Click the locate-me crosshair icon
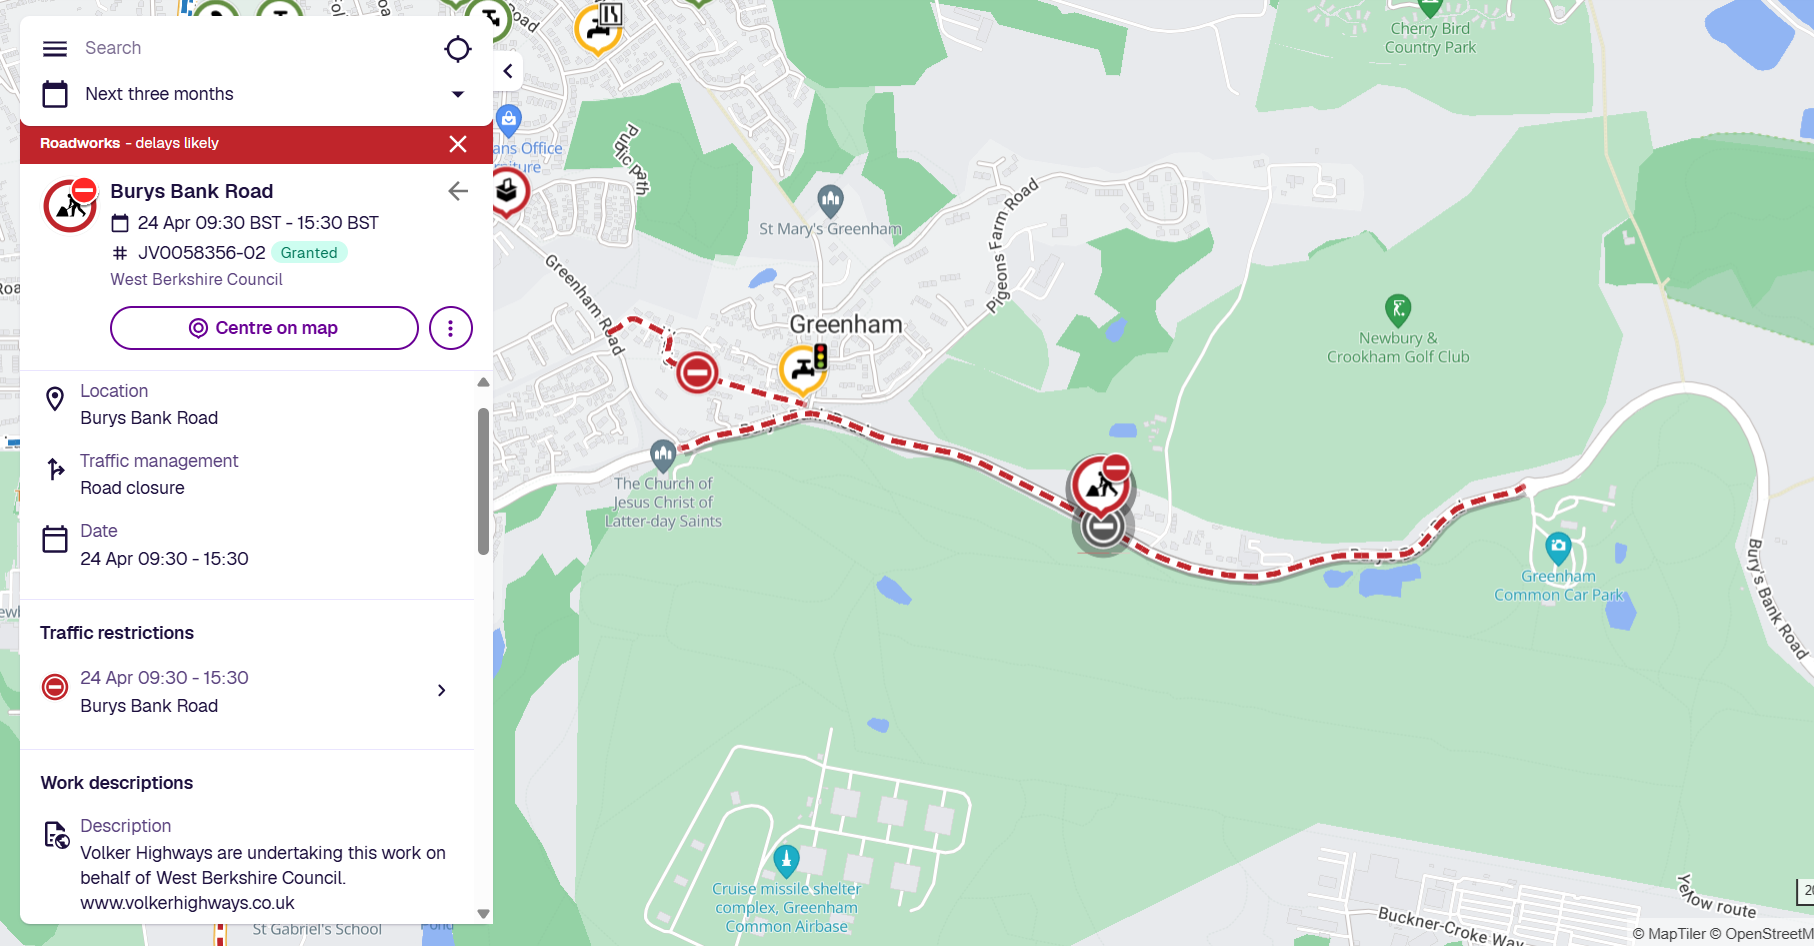1814x946 pixels. tap(457, 48)
